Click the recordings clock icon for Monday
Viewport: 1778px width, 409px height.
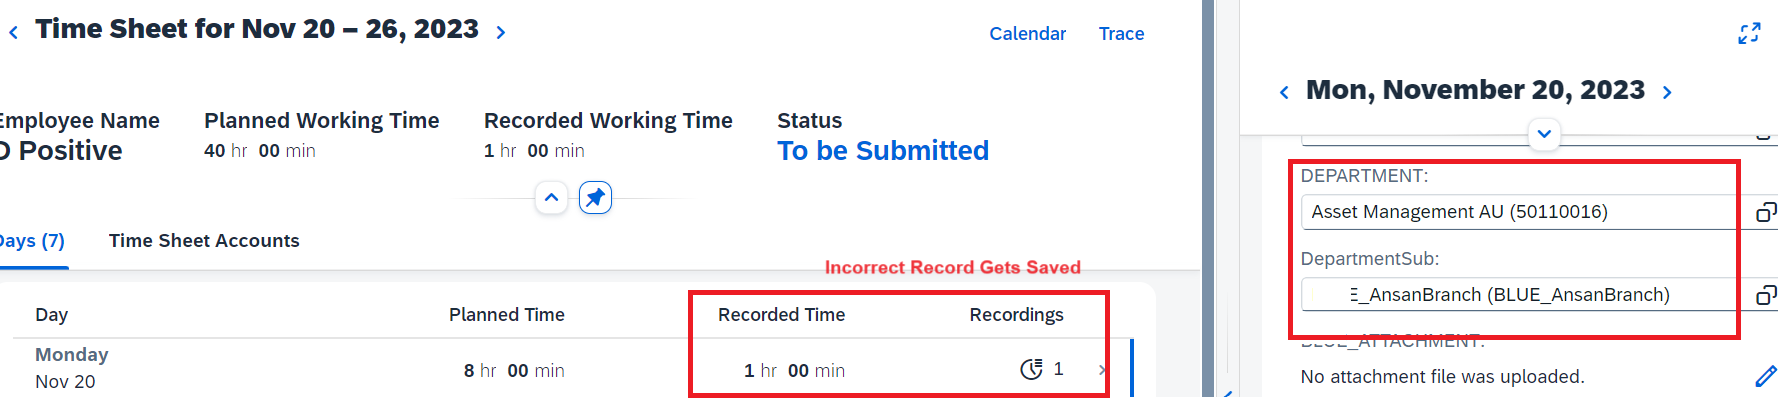1031,370
